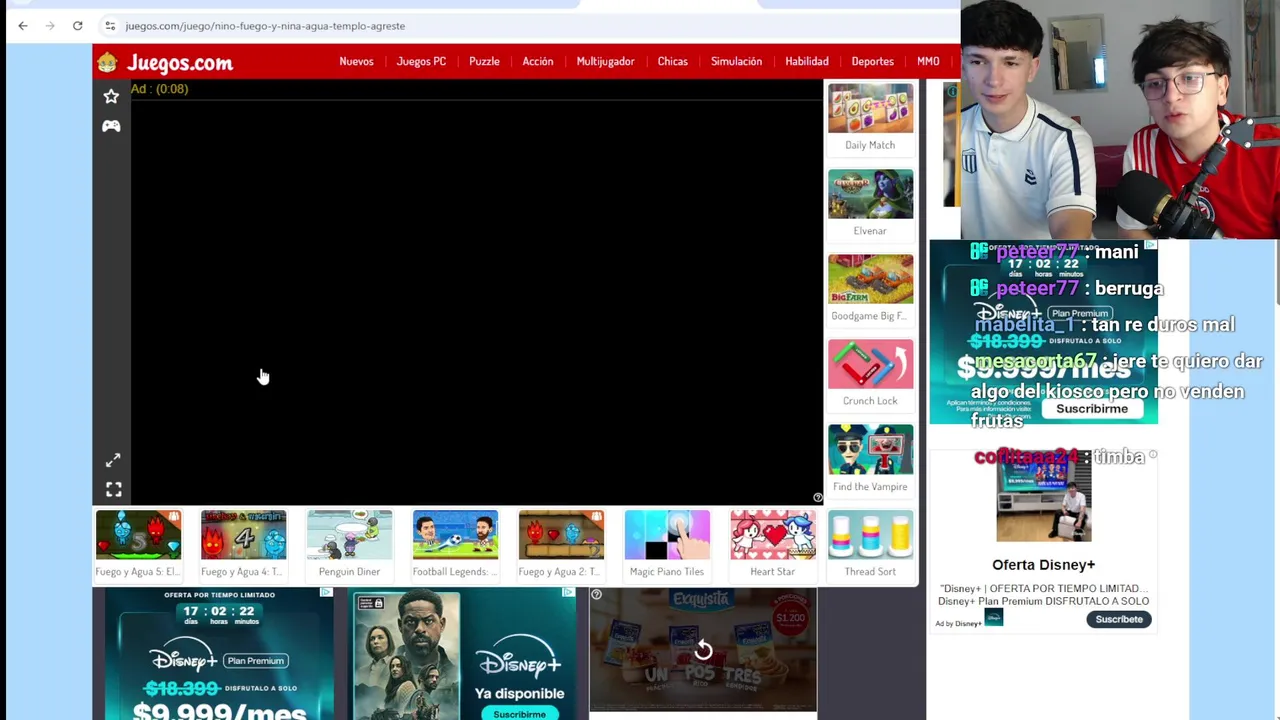Click Suscribirme button in right sidebar ad
This screenshot has height=720, width=1280.
tap(1092, 409)
